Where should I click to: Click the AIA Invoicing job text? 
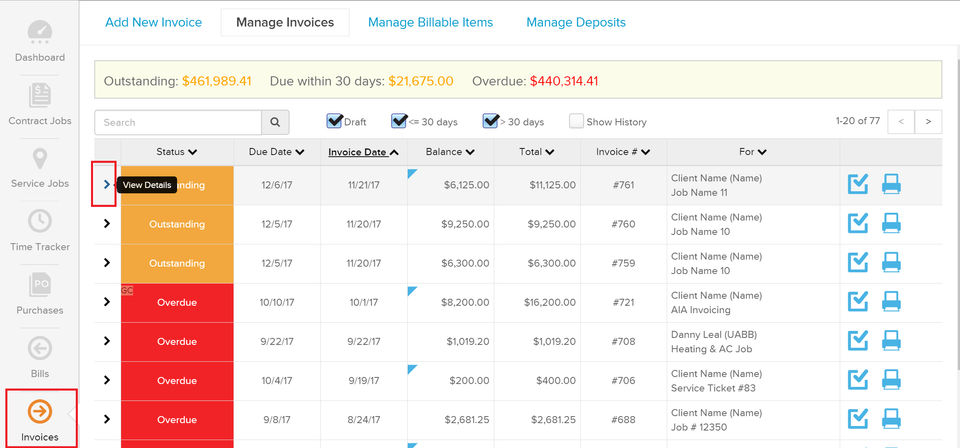(700, 310)
